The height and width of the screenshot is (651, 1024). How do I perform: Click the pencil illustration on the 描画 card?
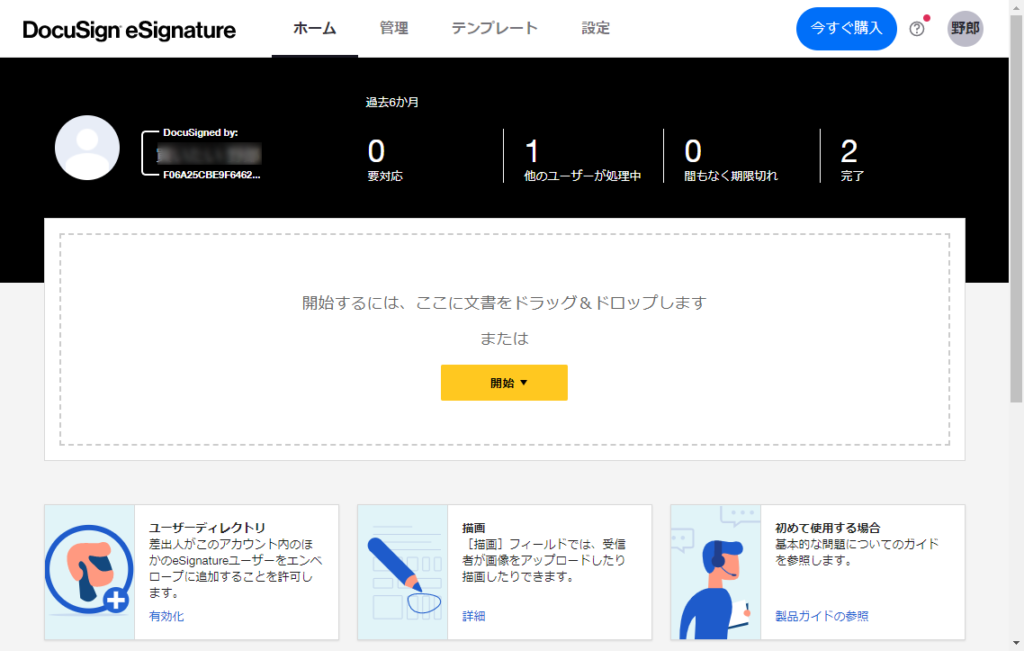pos(402,572)
